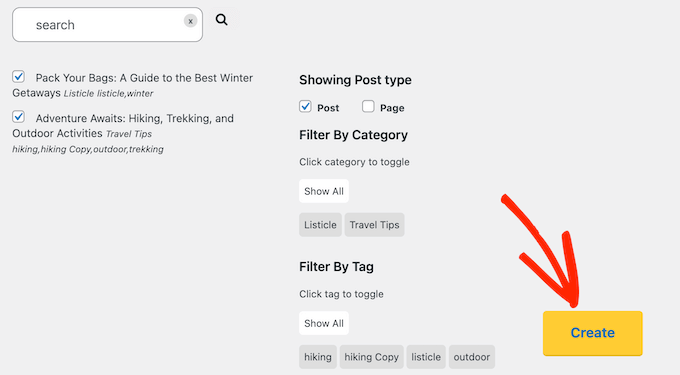The image size is (680, 375).
Task: Click Show All under Filter By Tag
Action: click(324, 323)
